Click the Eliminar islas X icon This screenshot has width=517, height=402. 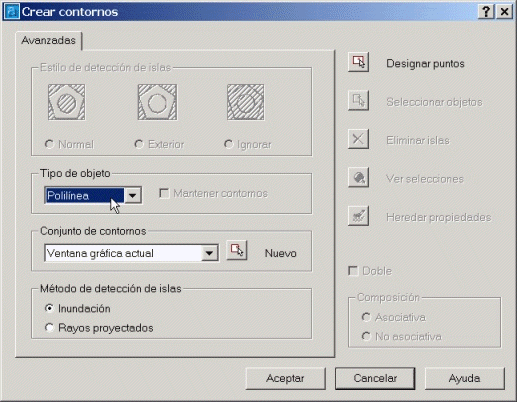[358, 139]
